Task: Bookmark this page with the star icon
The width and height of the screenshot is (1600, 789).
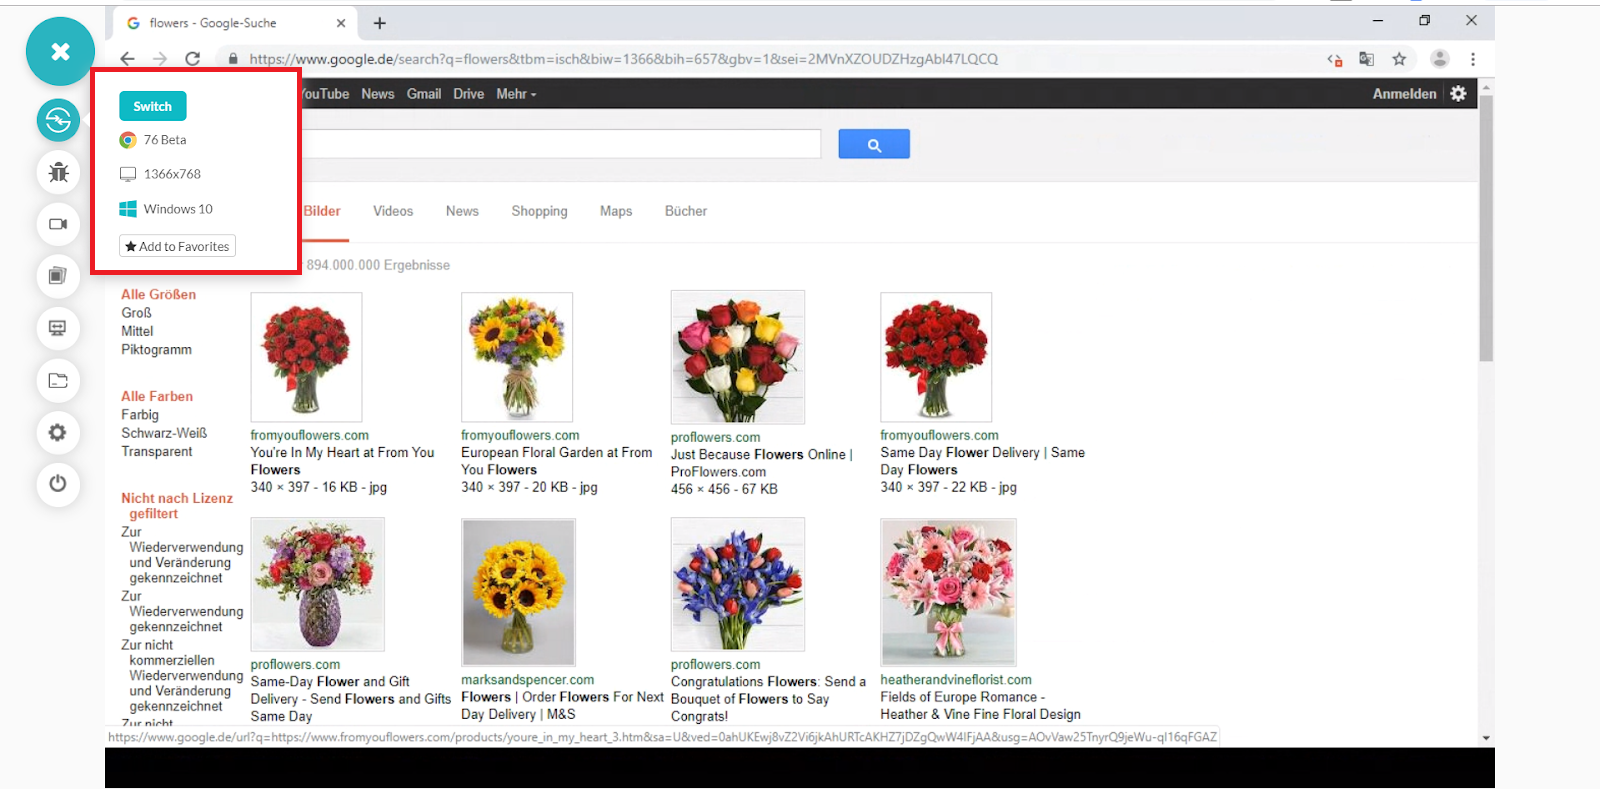Action: click(x=1399, y=59)
